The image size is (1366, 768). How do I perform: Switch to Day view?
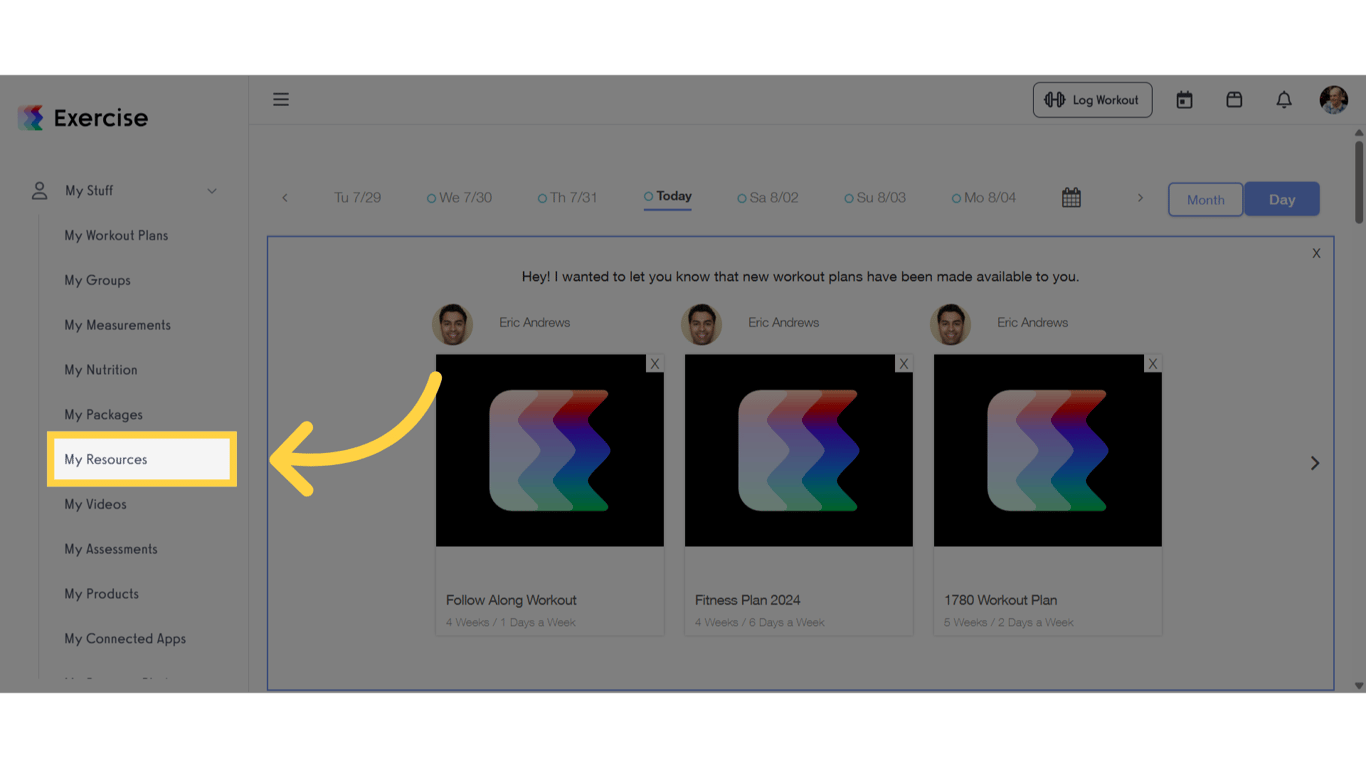pos(1282,199)
